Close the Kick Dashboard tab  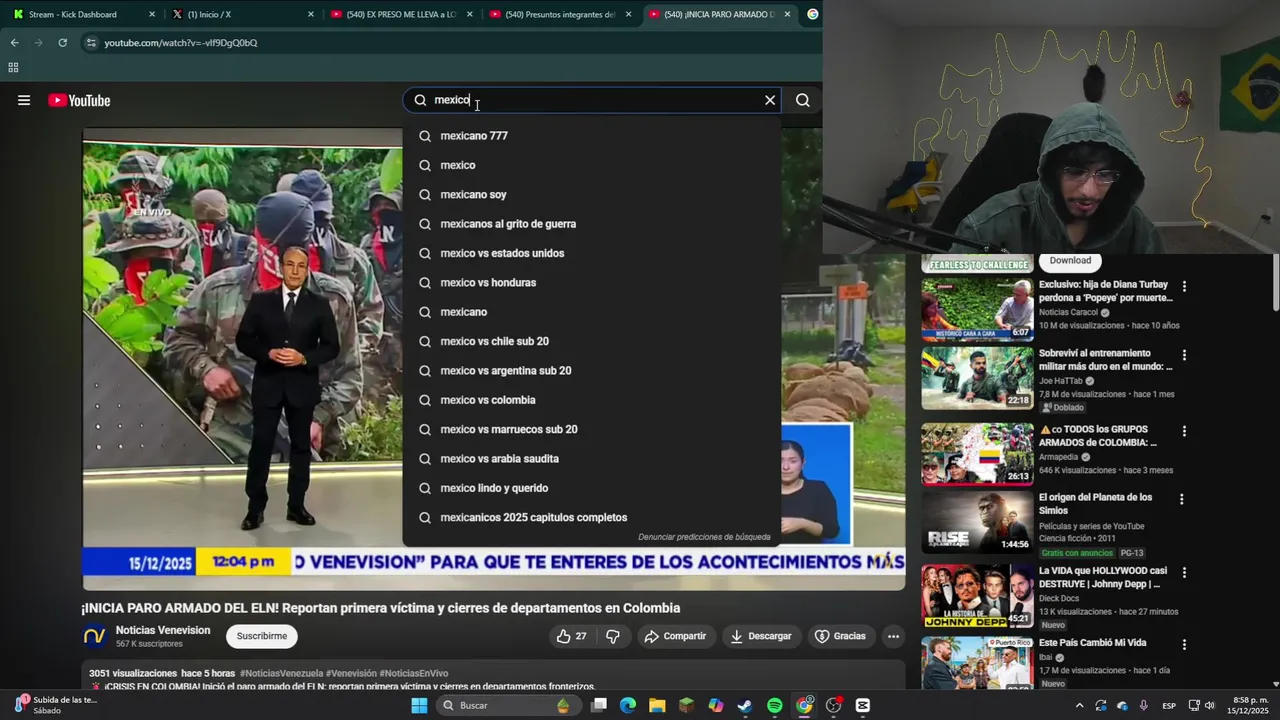pos(152,14)
